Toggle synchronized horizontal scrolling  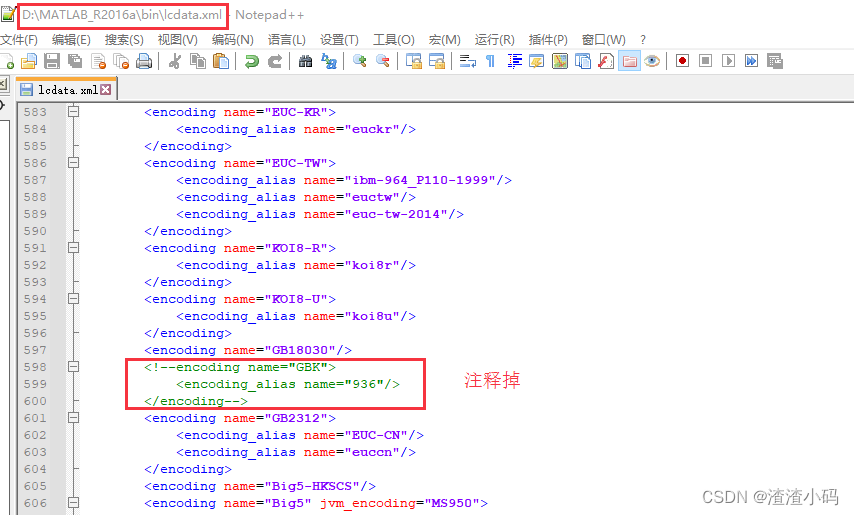pos(436,61)
